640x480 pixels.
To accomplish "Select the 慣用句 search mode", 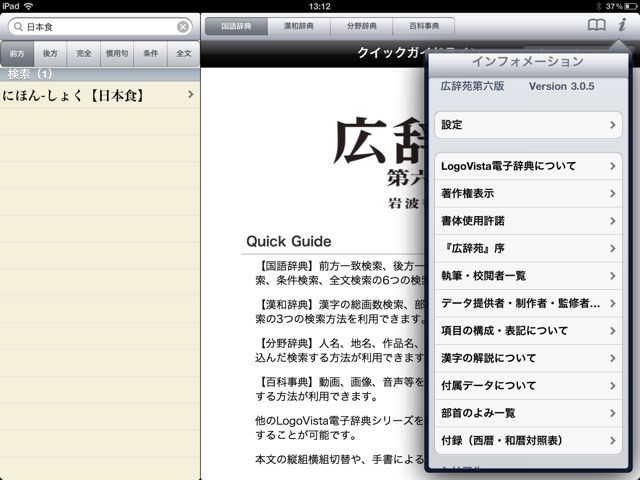I will (x=117, y=53).
